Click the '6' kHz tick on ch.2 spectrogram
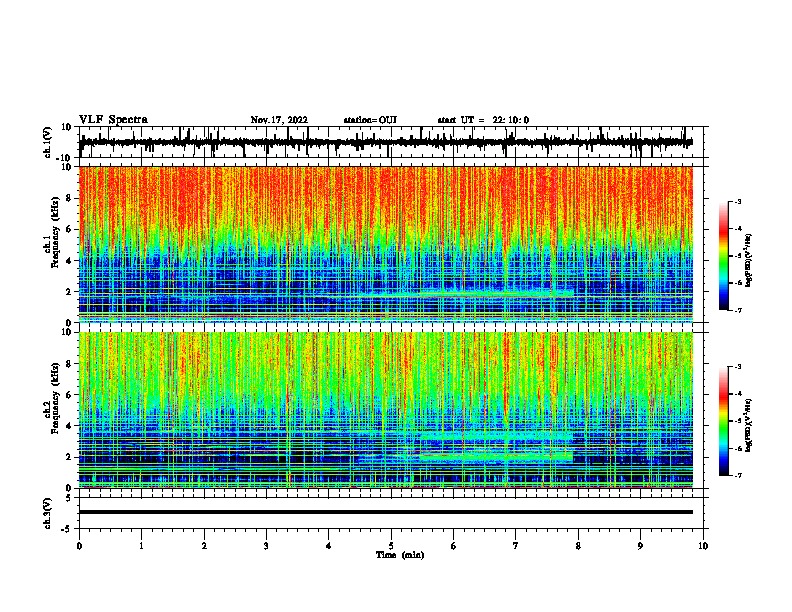The image size is (792, 612). pos(70,395)
